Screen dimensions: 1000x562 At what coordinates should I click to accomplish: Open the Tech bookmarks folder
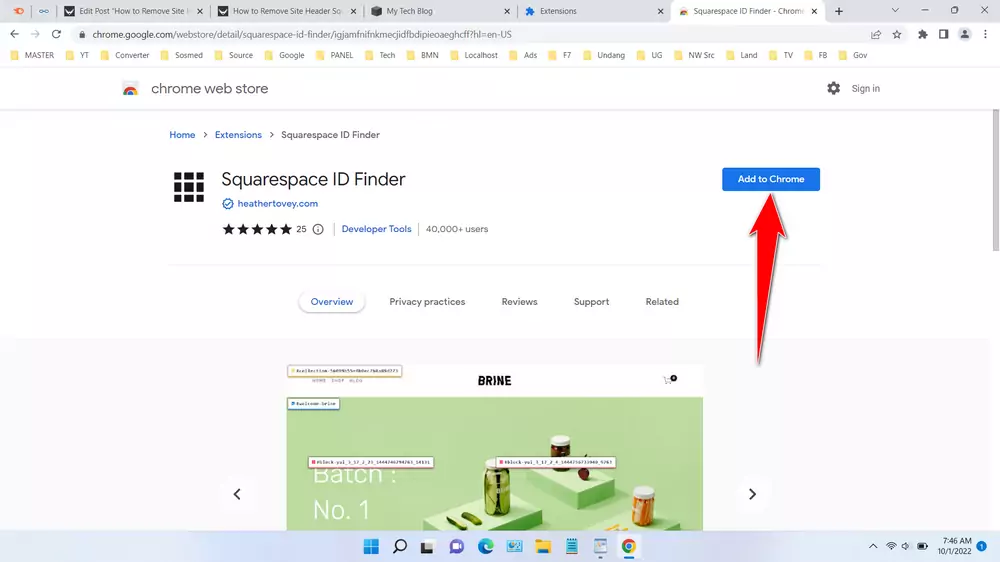coord(380,55)
